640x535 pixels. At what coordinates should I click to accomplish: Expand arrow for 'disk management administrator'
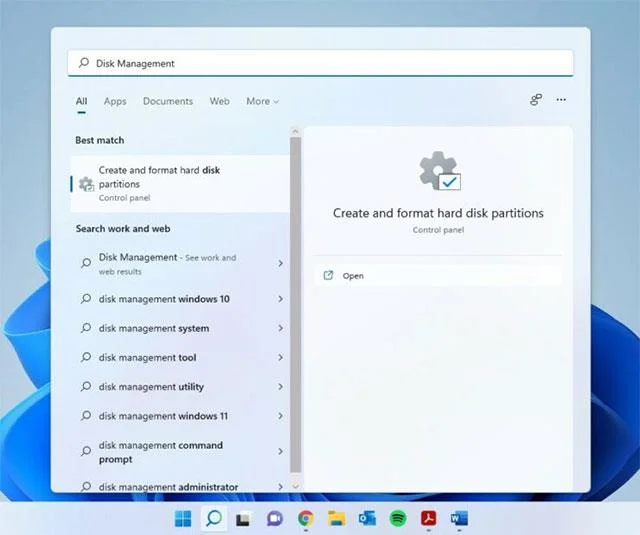pyautogui.click(x=280, y=487)
